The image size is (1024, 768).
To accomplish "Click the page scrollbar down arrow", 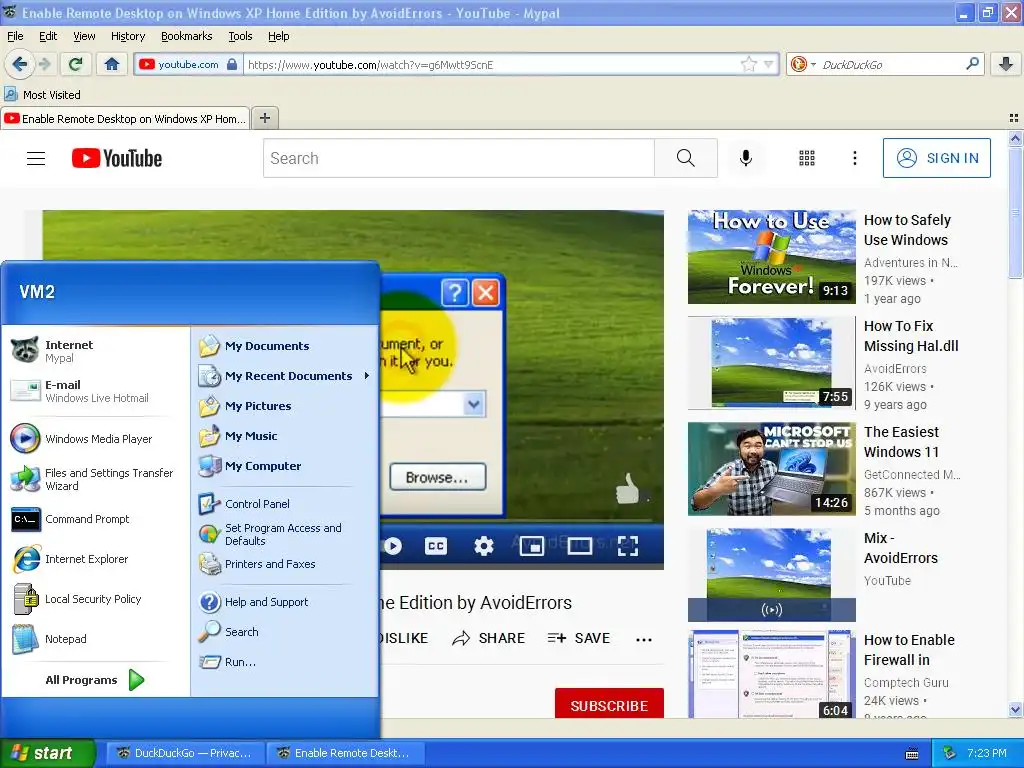I will coord(1015,709).
